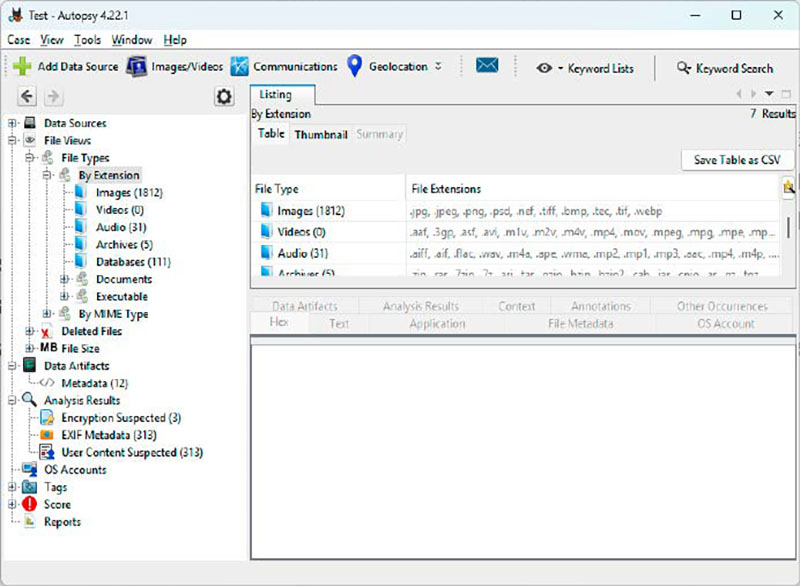Select Images (1812) in the tree
This screenshot has height=586, width=800.
tap(129, 193)
